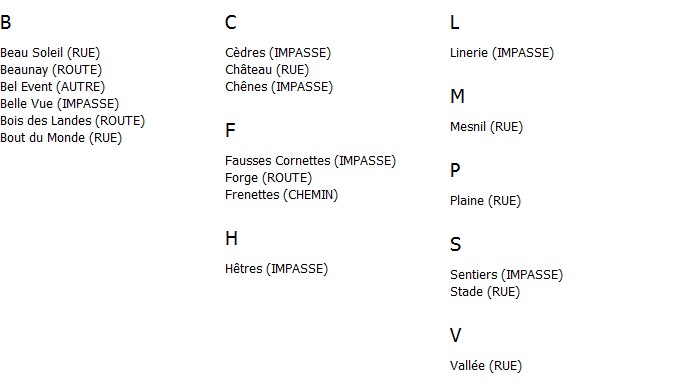Select Plaine (RUE) link

click(486, 201)
